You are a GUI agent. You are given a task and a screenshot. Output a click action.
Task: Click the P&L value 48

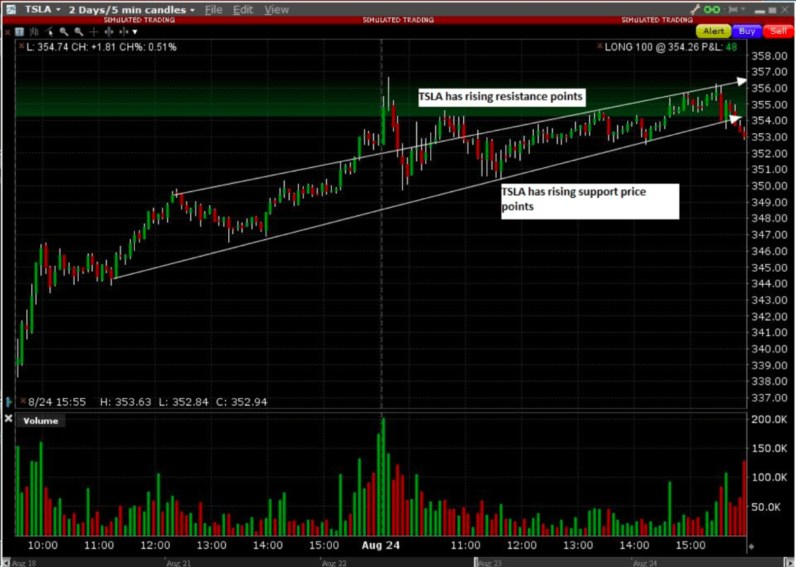pyautogui.click(x=731, y=47)
